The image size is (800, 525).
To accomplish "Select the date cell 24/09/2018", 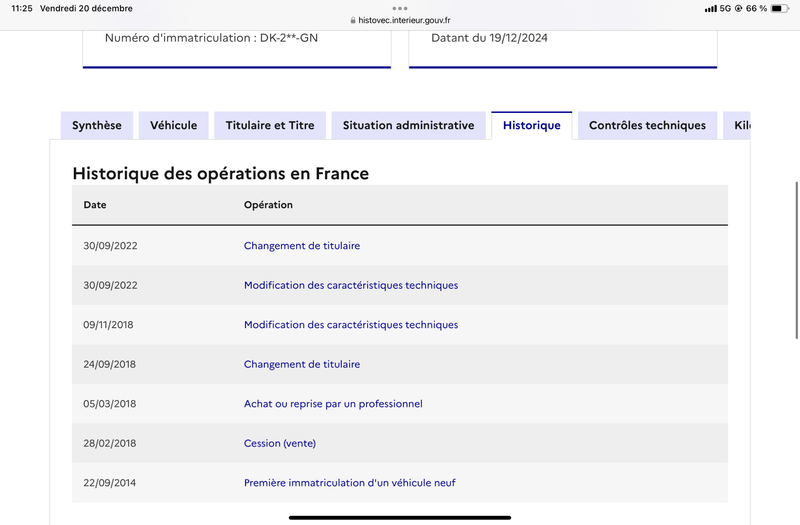I will (x=110, y=364).
